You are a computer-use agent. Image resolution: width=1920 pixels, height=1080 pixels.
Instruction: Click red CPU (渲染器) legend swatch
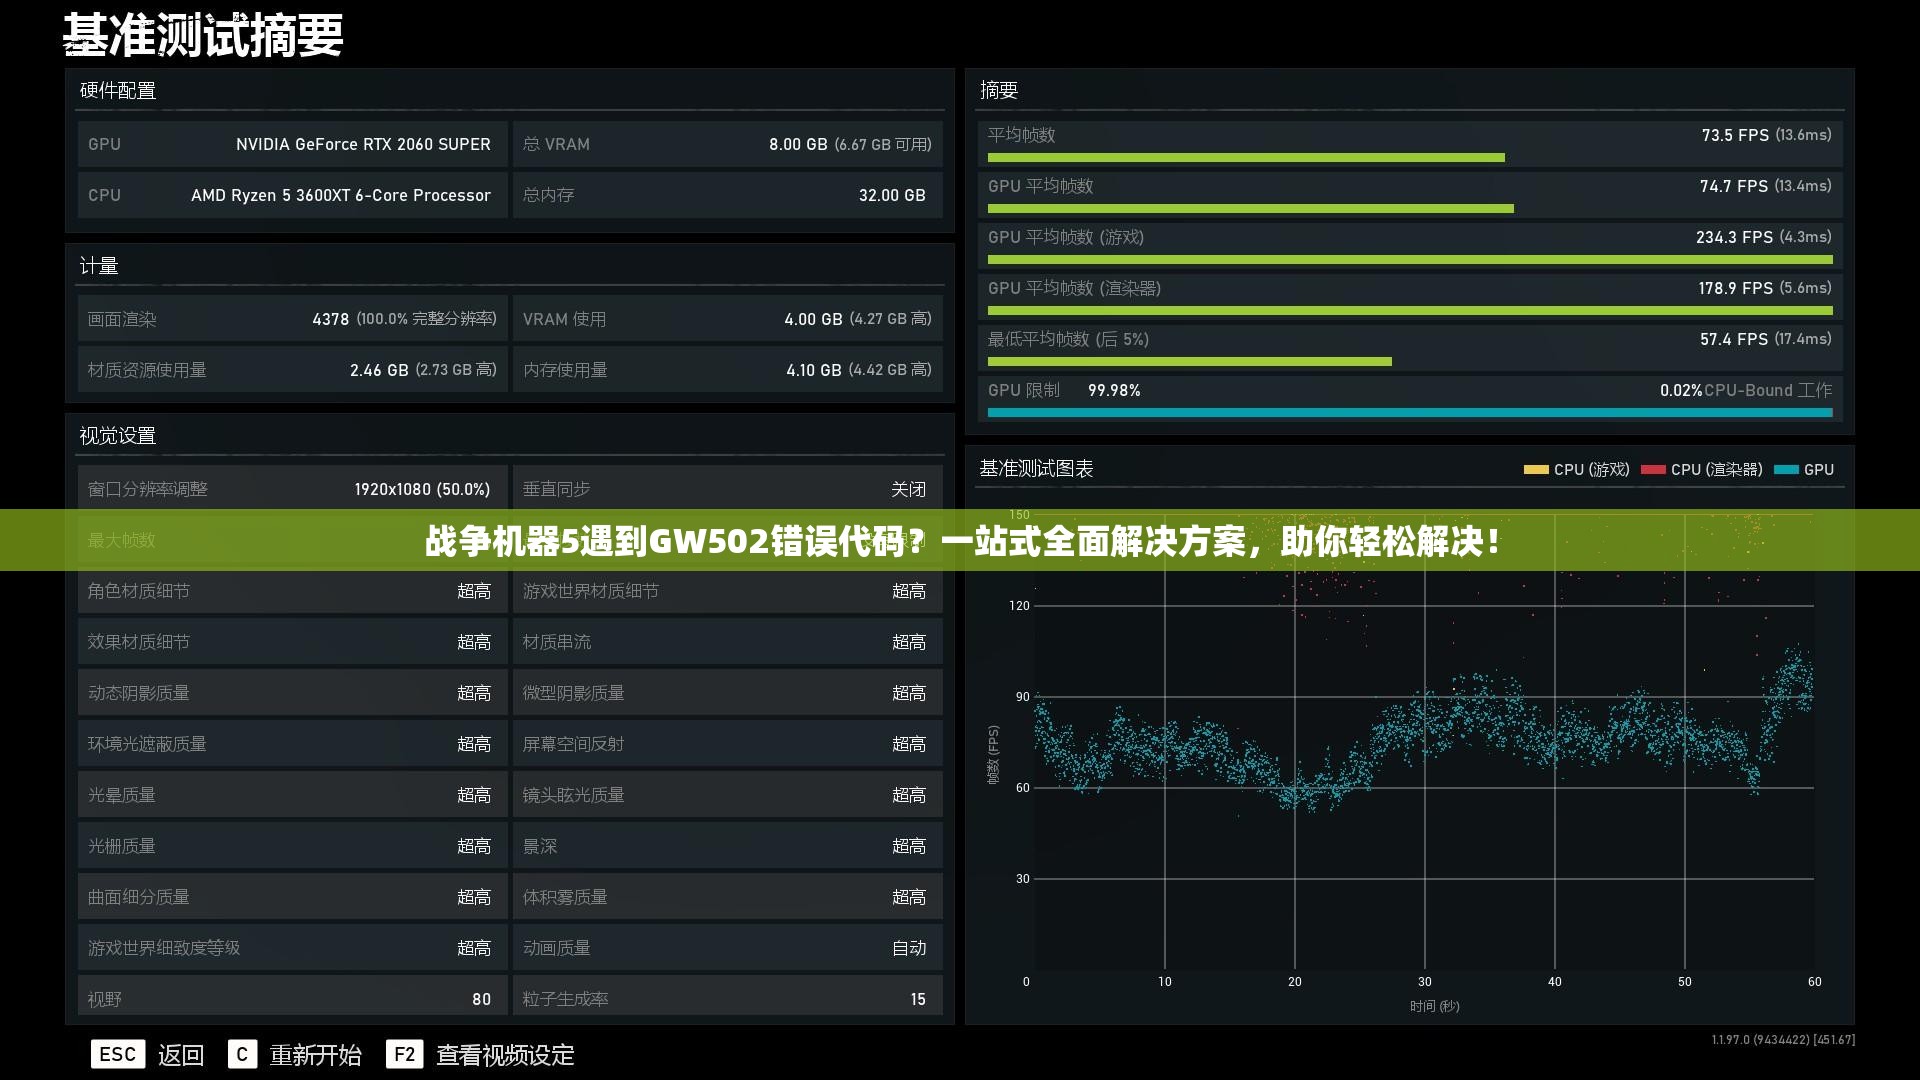pyautogui.click(x=1653, y=469)
